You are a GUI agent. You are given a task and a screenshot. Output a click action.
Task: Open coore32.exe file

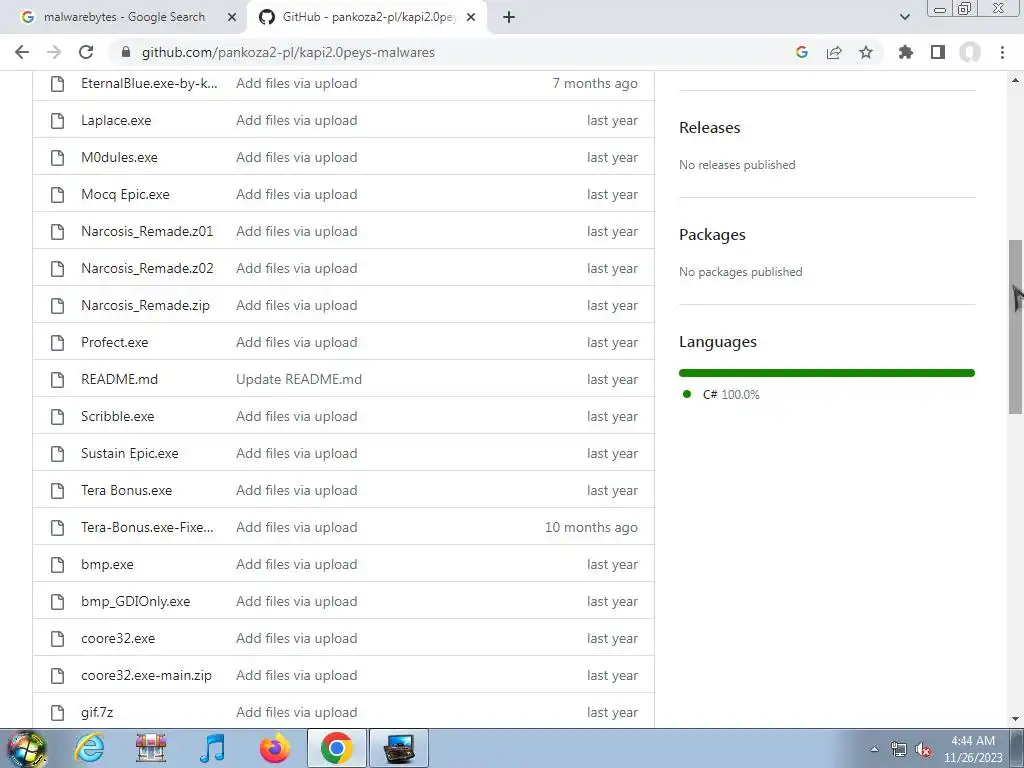pyautogui.click(x=118, y=639)
